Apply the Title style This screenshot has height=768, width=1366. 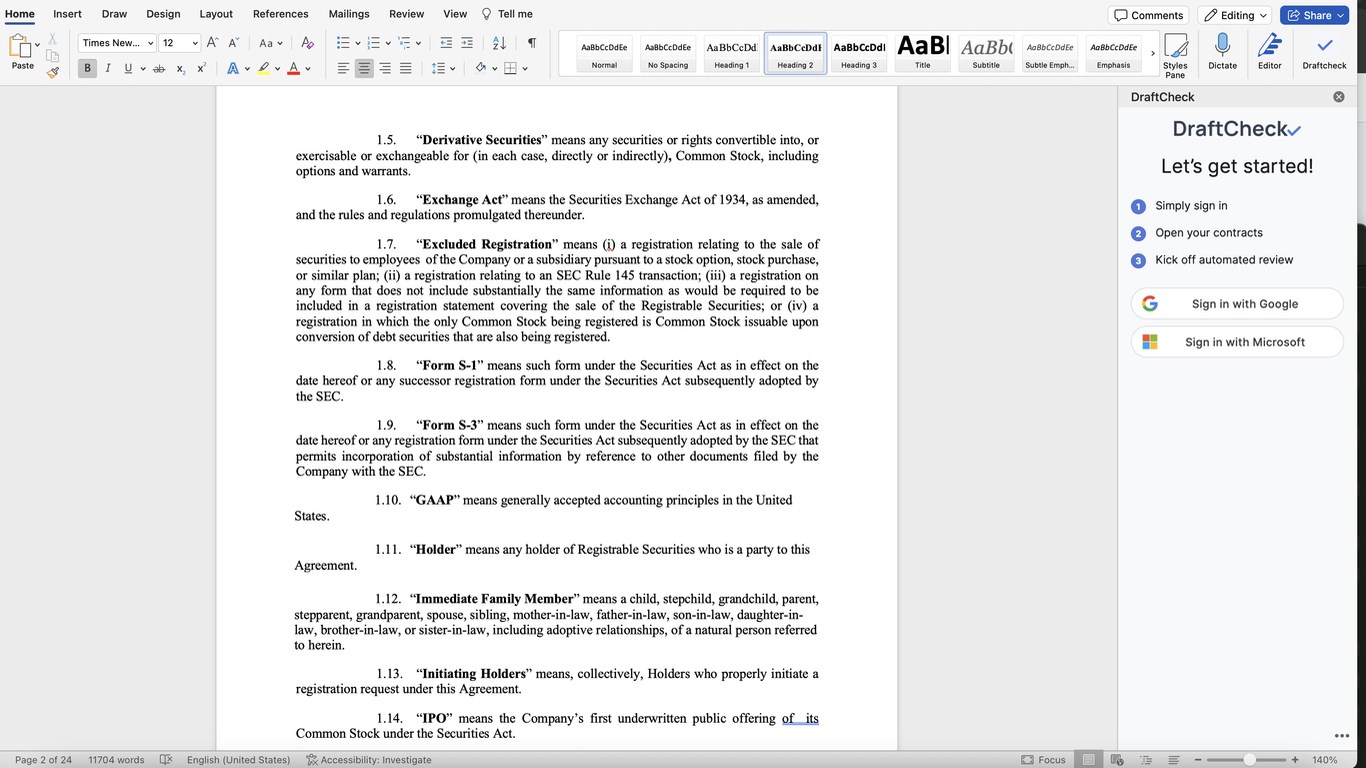click(x=923, y=53)
